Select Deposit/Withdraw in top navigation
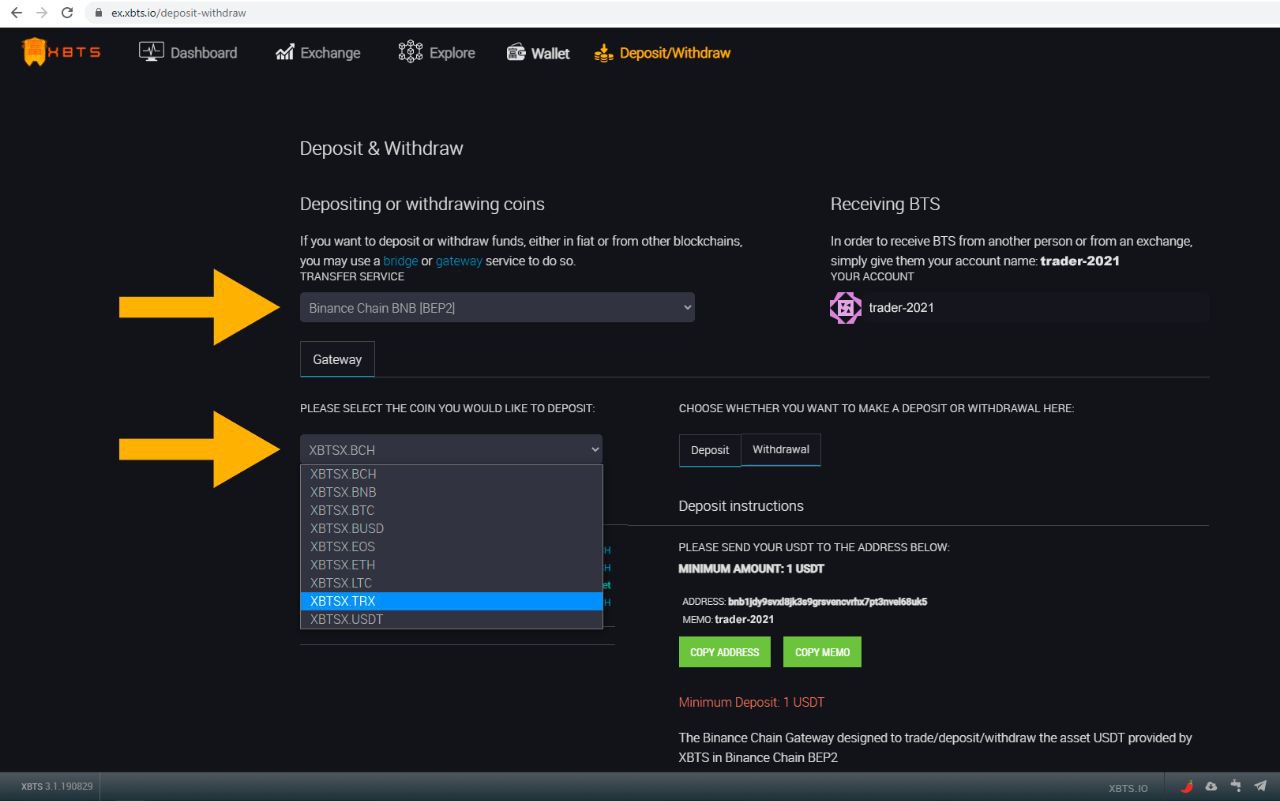This screenshot has width=1280, height=801. [x=662, y=53]
